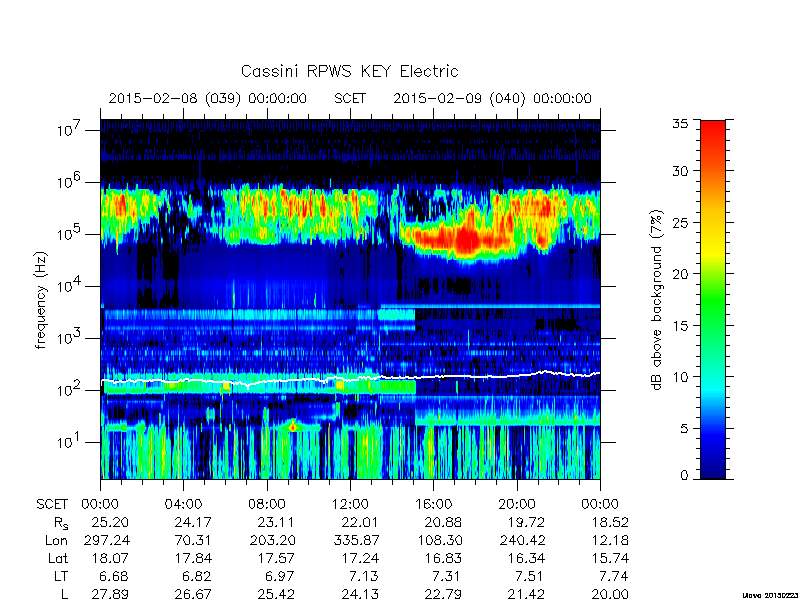Click the 10^5 frequency axis label
The image size is (800, 600).
pyautogui.click(x=68, y=234)
